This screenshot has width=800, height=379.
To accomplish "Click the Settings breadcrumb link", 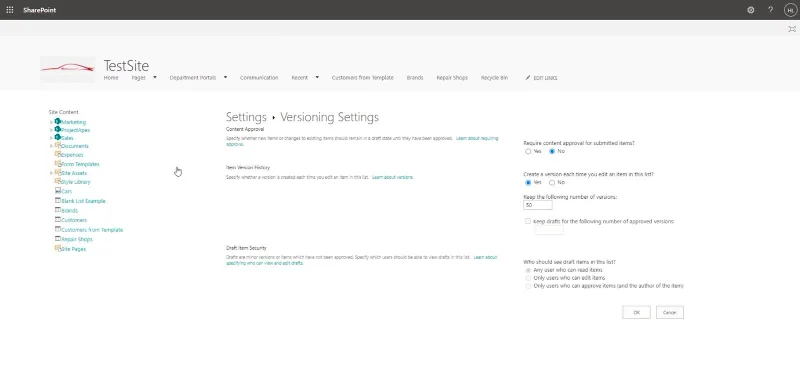I will [x=246, y=117].
